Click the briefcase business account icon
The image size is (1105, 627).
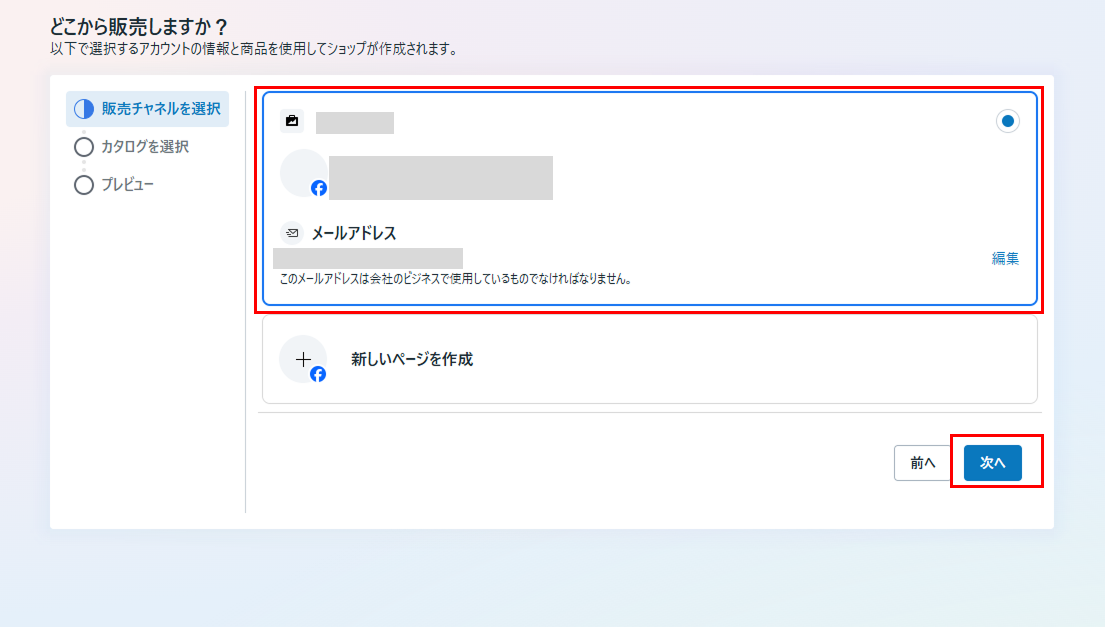coord(291,121)
